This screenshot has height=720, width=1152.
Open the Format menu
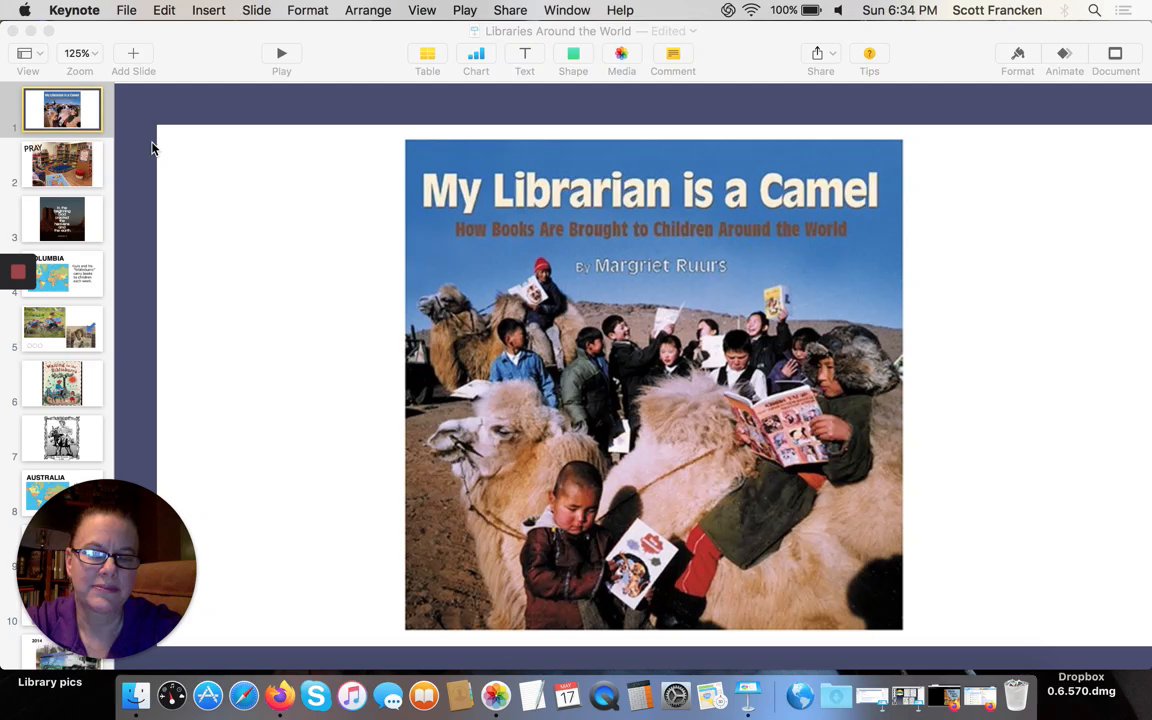point(308,10)
